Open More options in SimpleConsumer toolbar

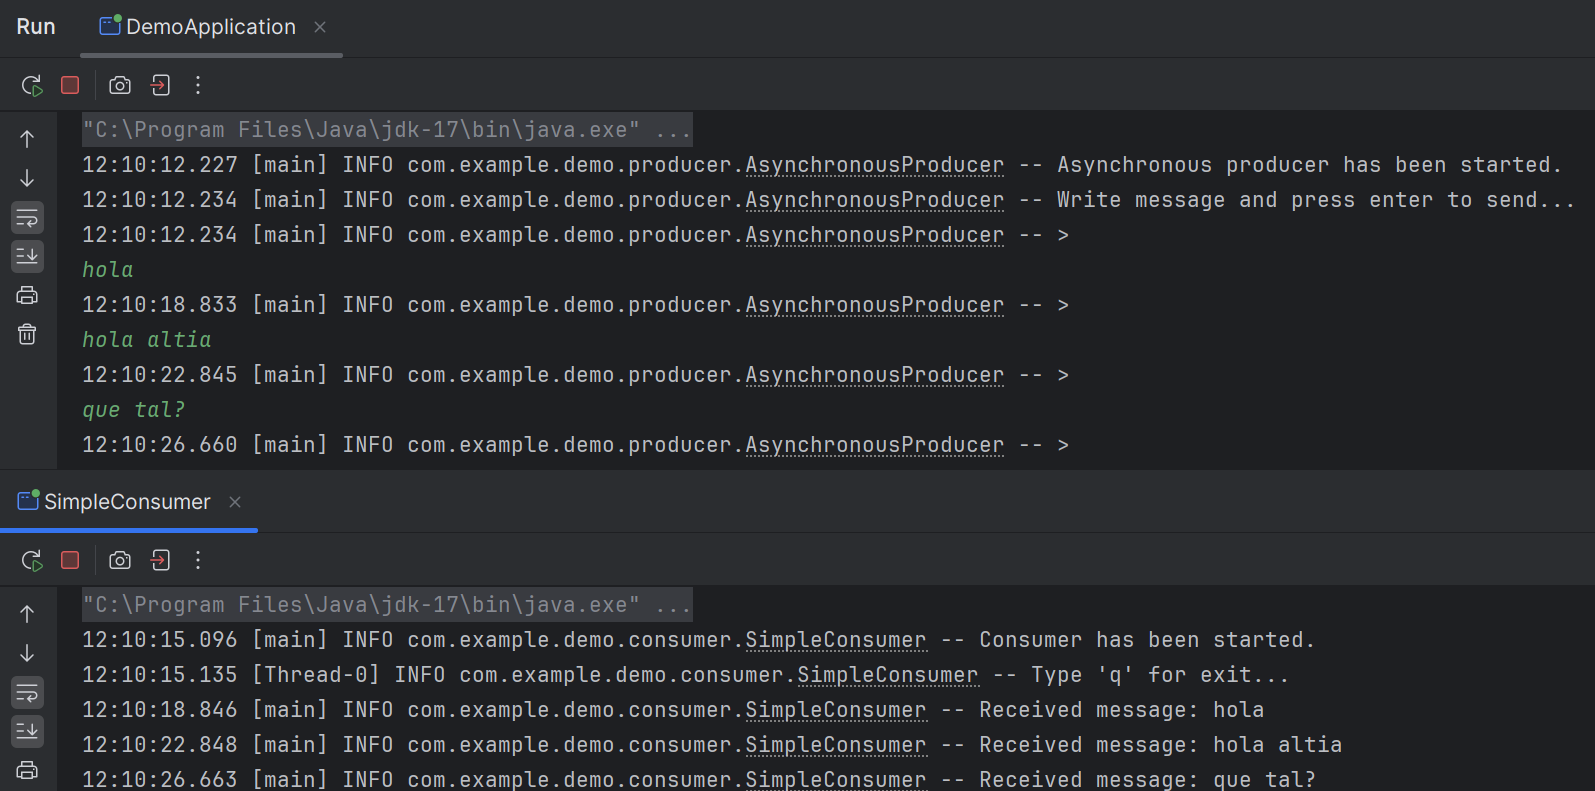[198, 560]
